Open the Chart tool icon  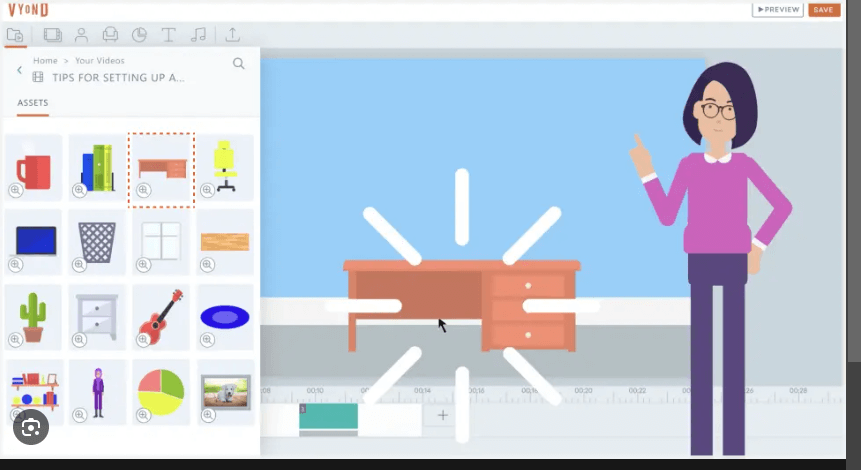coord(139,35)
